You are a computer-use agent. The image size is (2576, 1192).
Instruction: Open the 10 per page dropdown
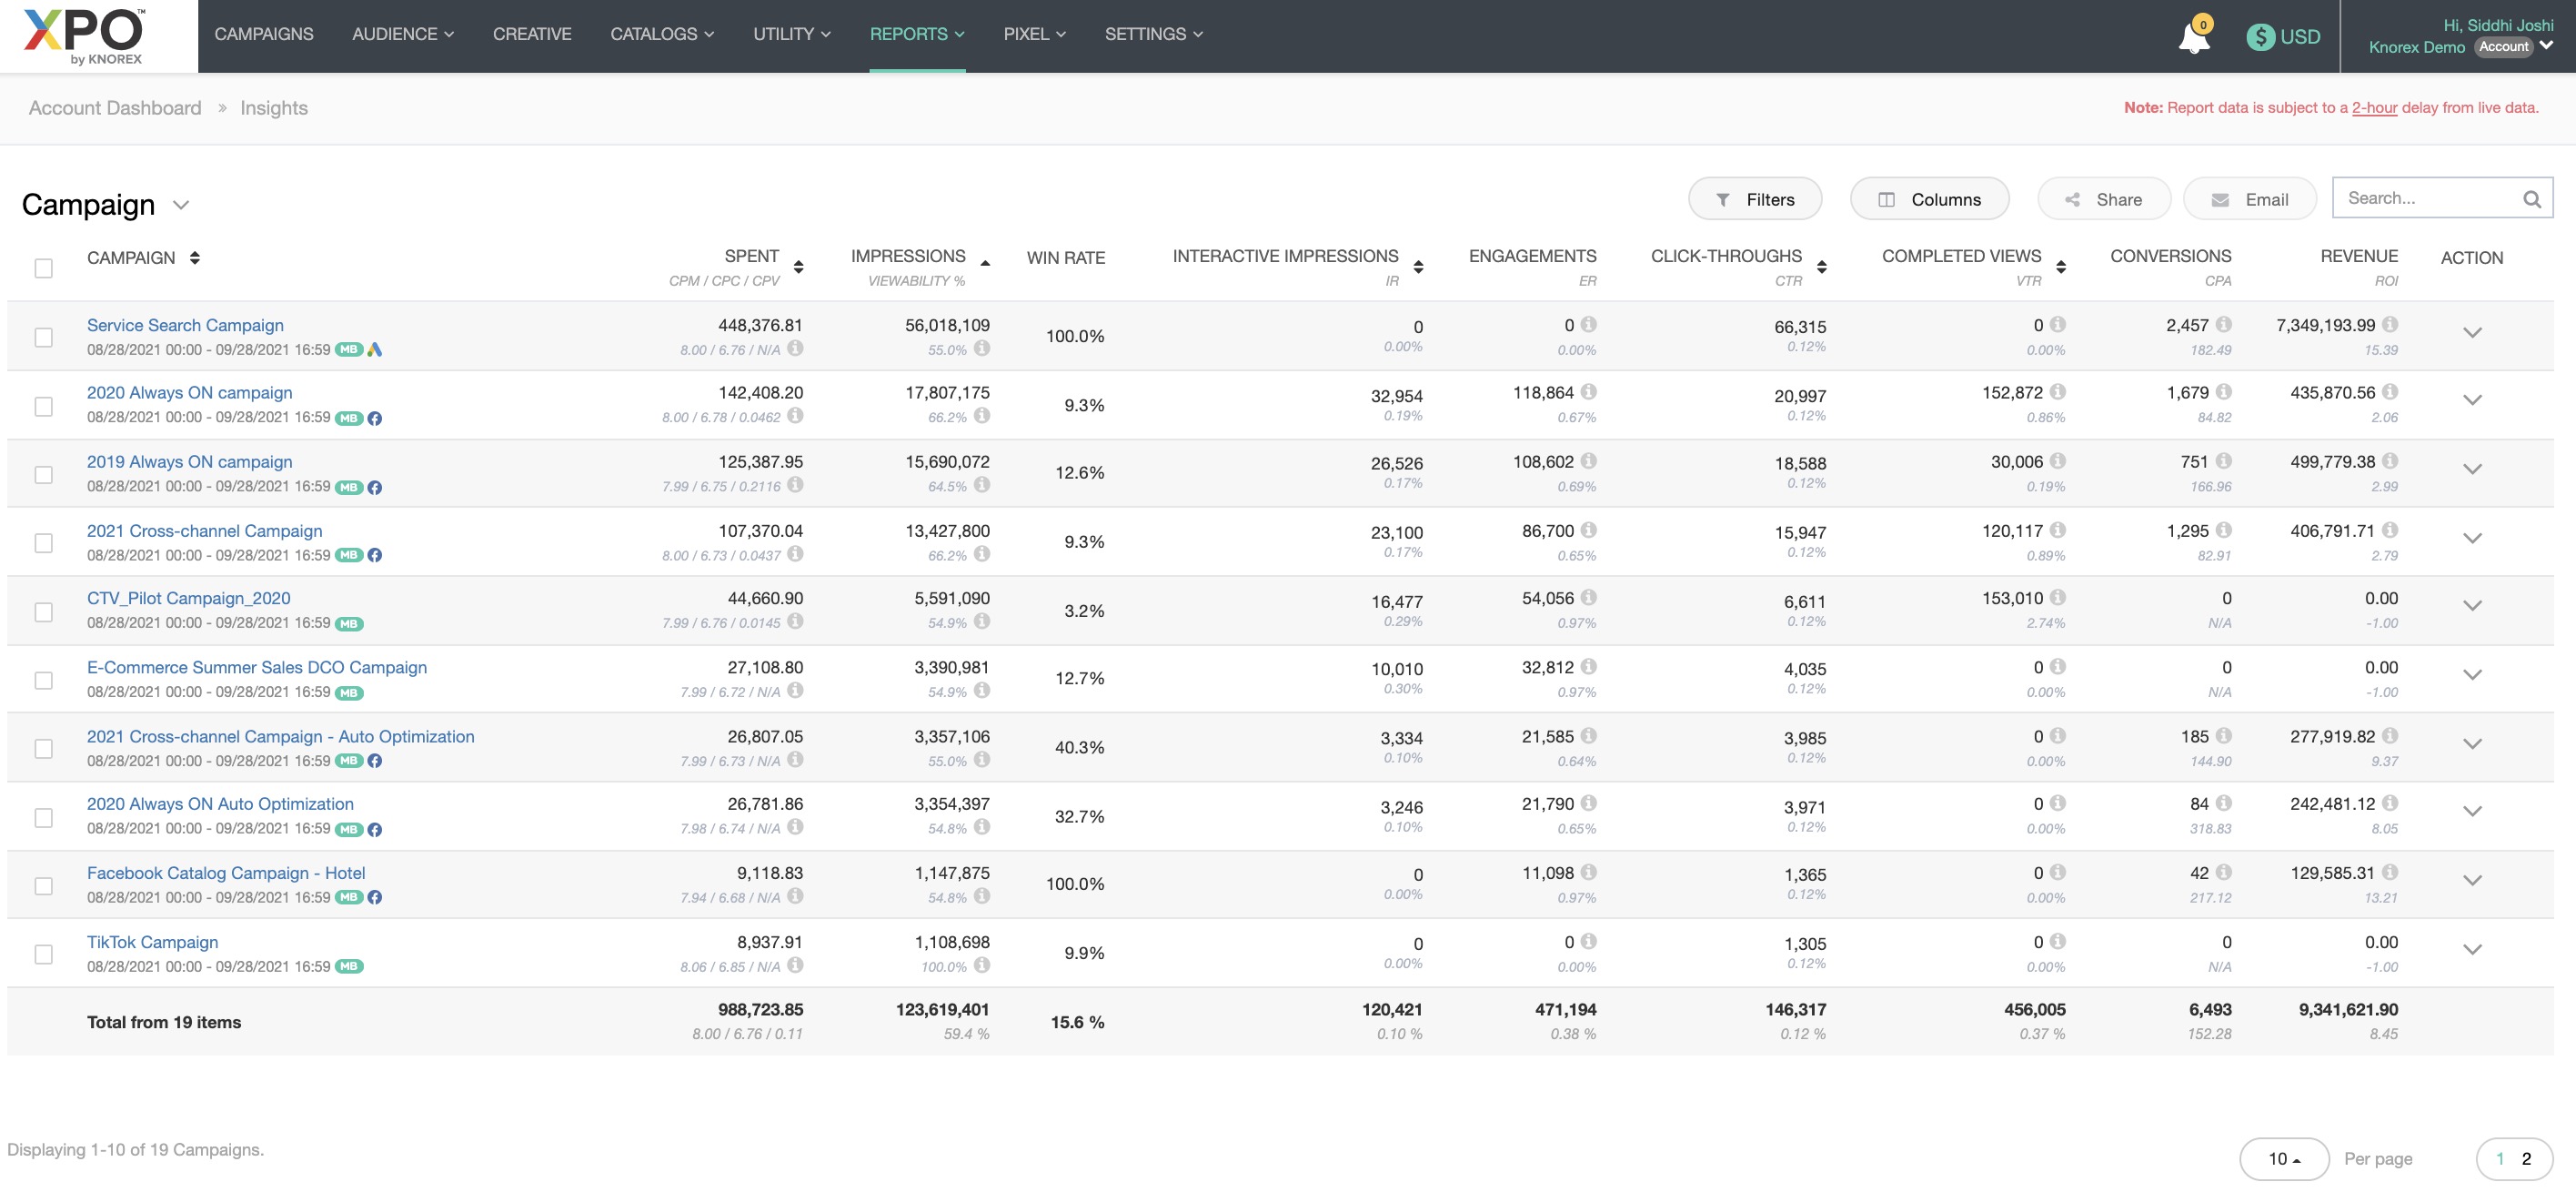[2284, 1159]
